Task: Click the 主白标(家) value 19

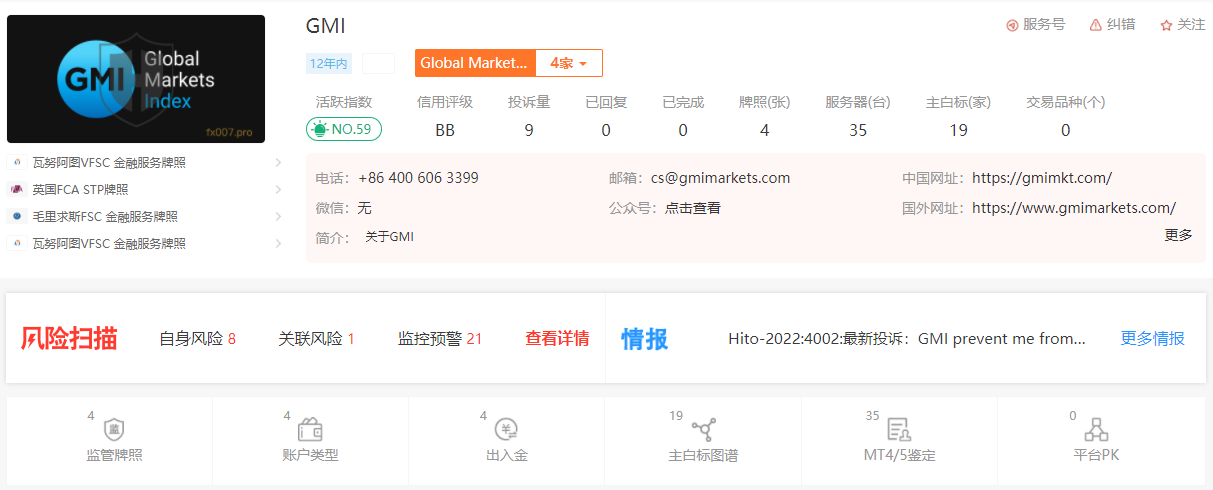Action: [x=958, y=130]
